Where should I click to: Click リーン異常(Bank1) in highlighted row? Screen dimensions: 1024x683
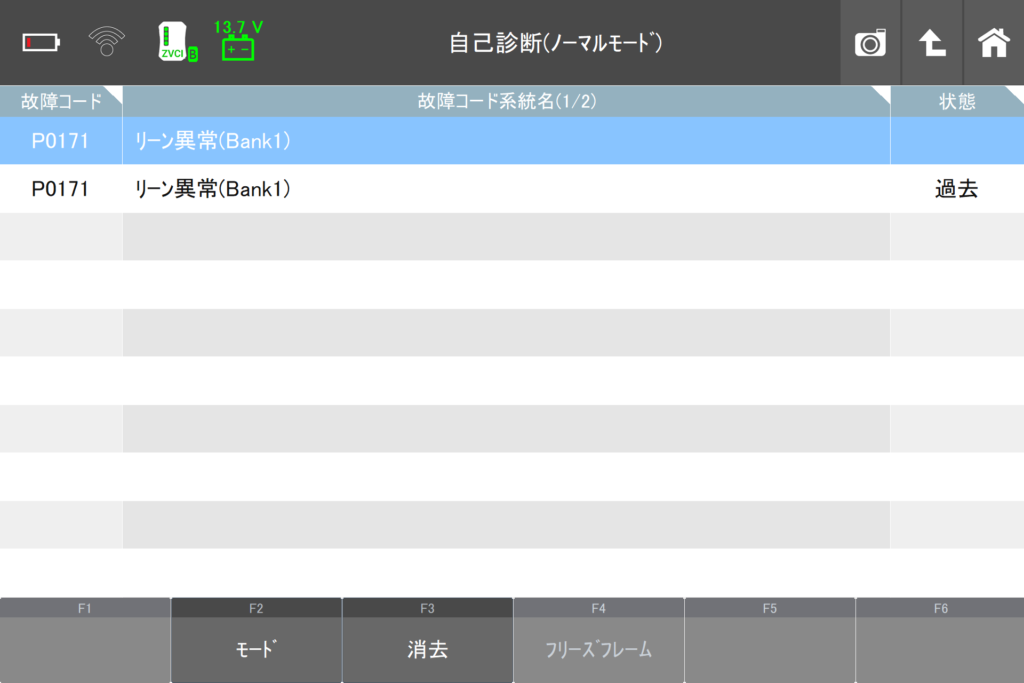point(212,141)
